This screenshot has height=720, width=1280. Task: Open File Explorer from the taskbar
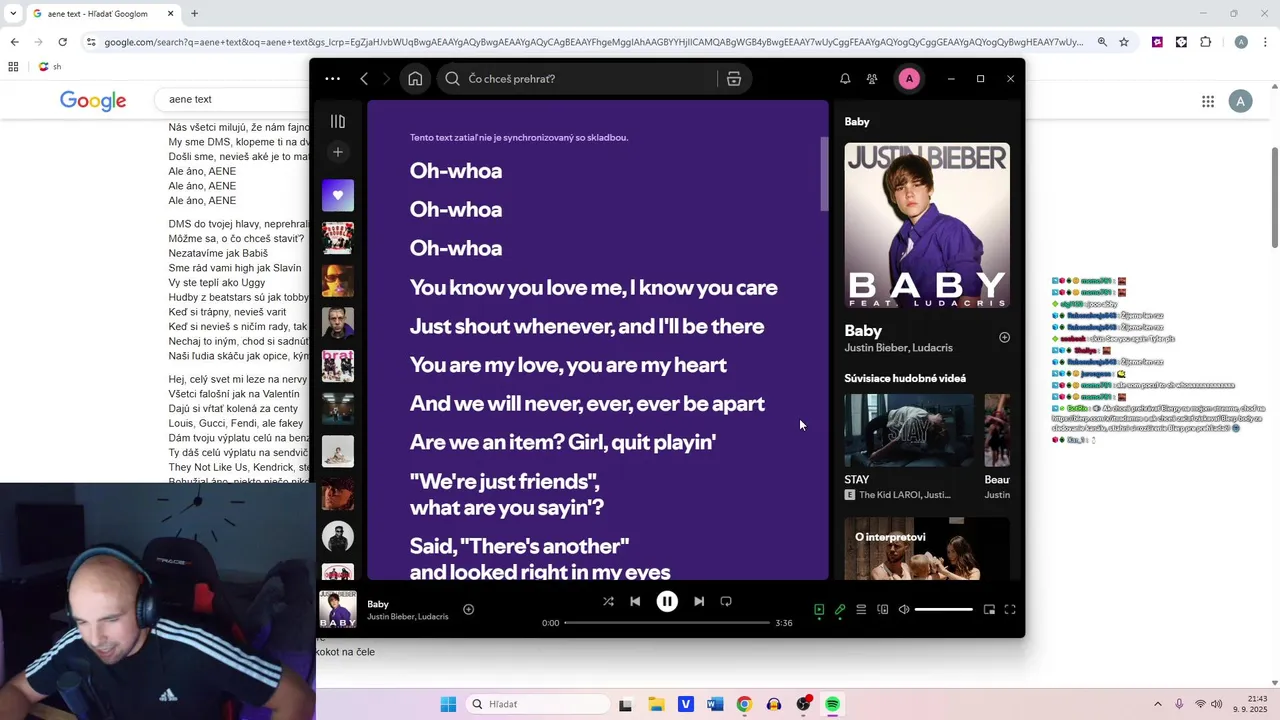tap(656, 704)
